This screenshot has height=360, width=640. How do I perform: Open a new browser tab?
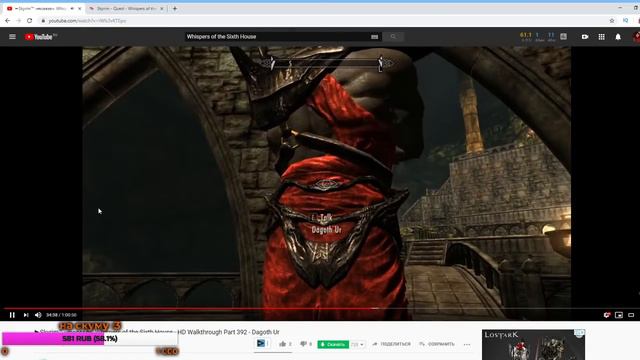175,8
